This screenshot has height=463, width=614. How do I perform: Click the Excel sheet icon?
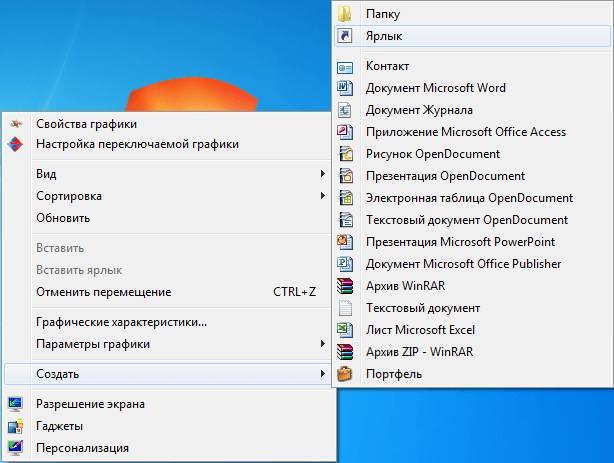(345, 330)
